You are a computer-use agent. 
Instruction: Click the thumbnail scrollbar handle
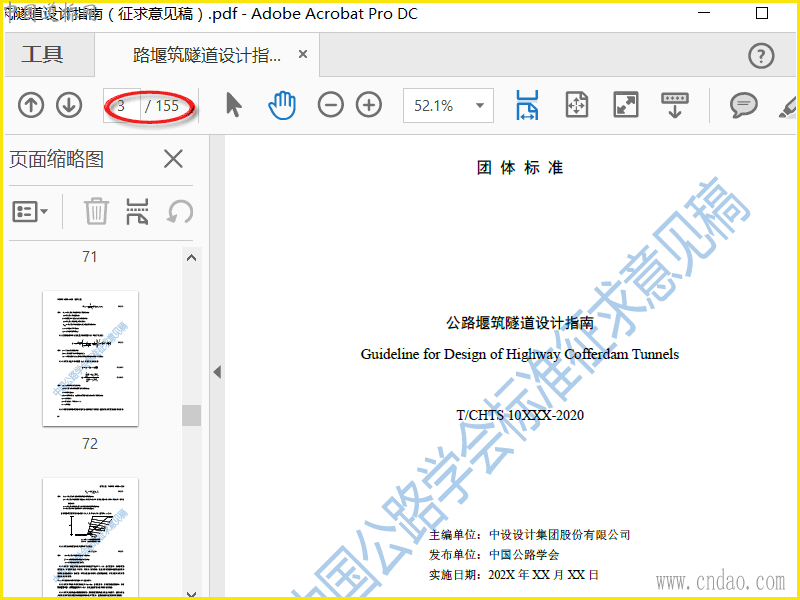click(x=191, y=415)
